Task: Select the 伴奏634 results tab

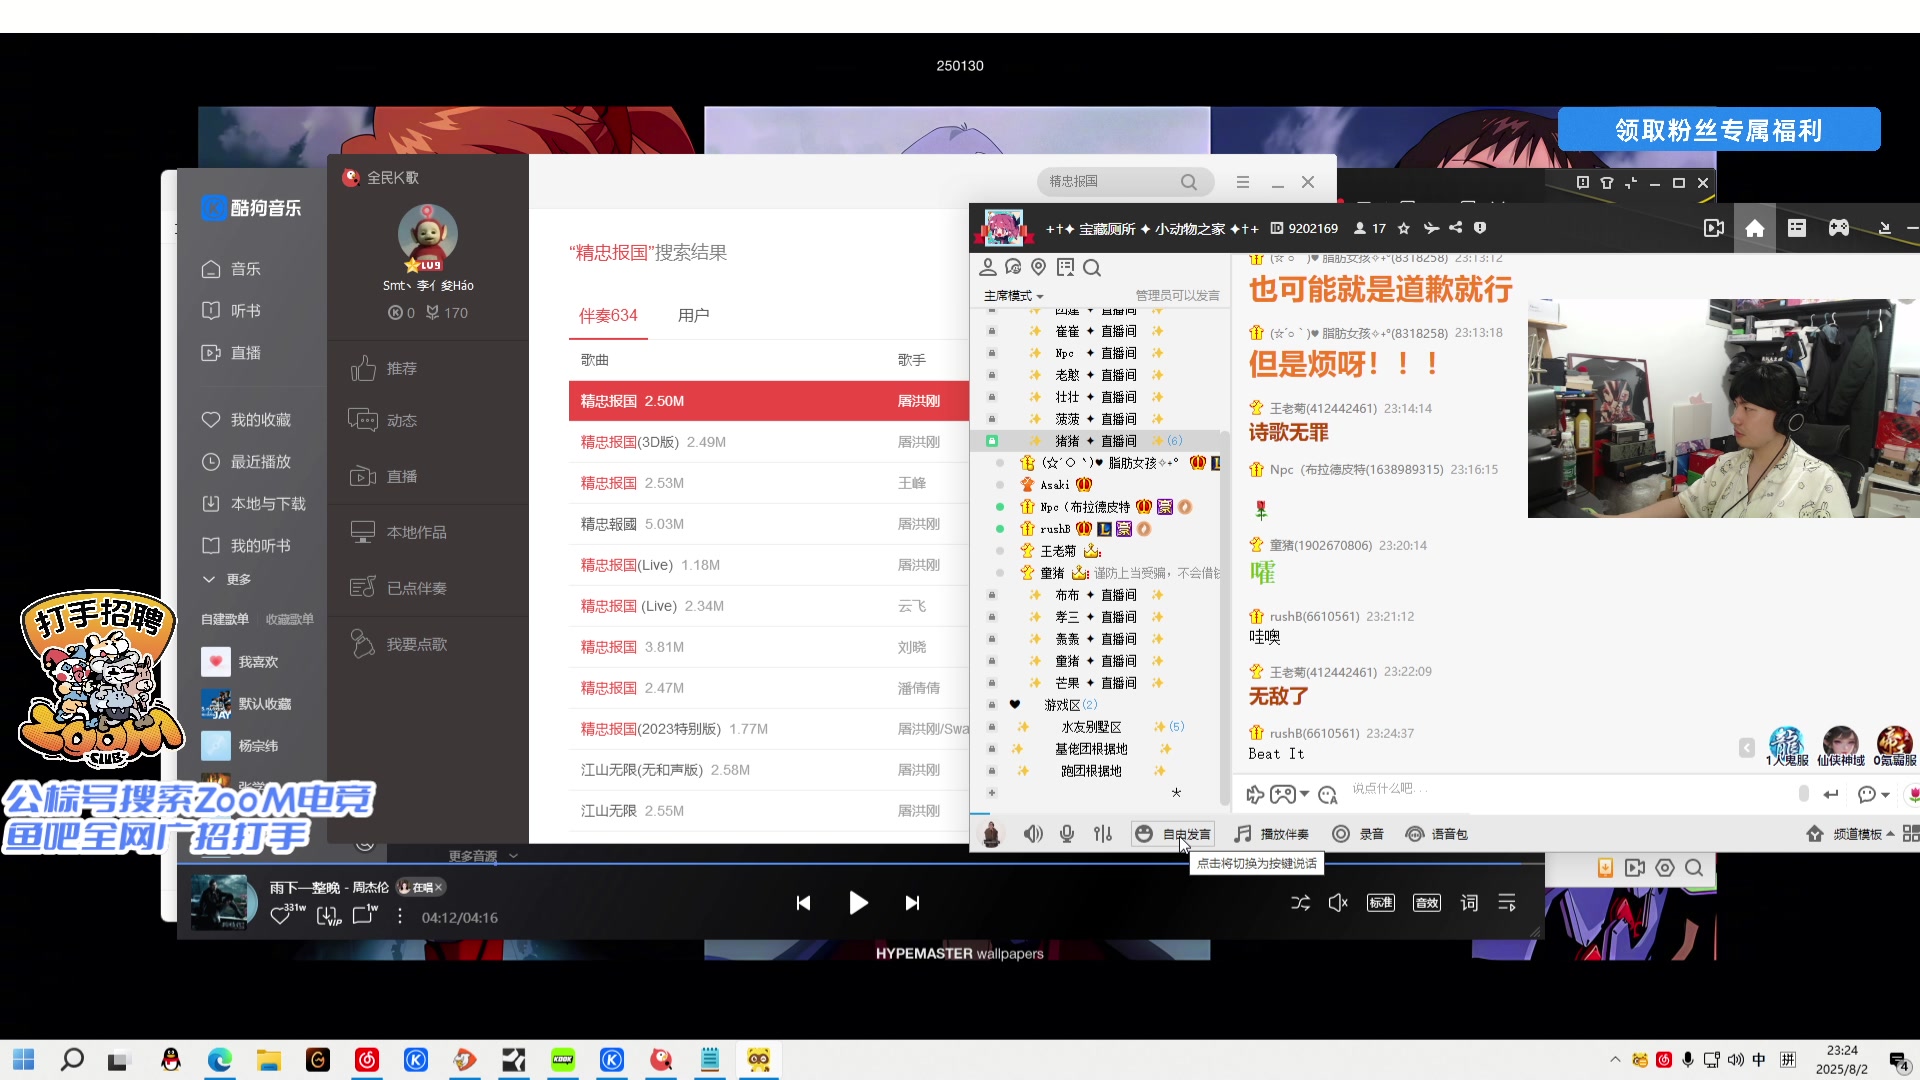Action: [x=608, y=316]
